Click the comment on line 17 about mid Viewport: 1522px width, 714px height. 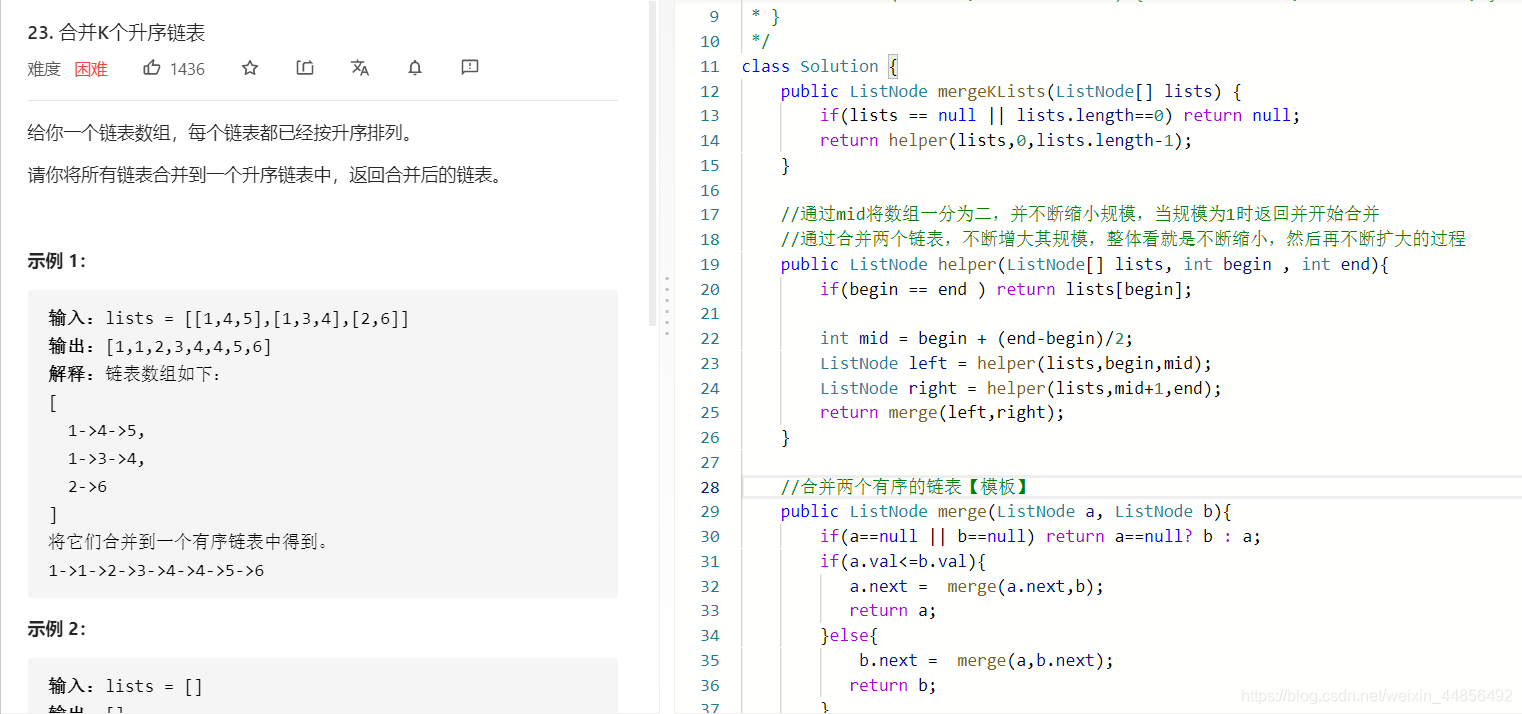[1080, 214]
